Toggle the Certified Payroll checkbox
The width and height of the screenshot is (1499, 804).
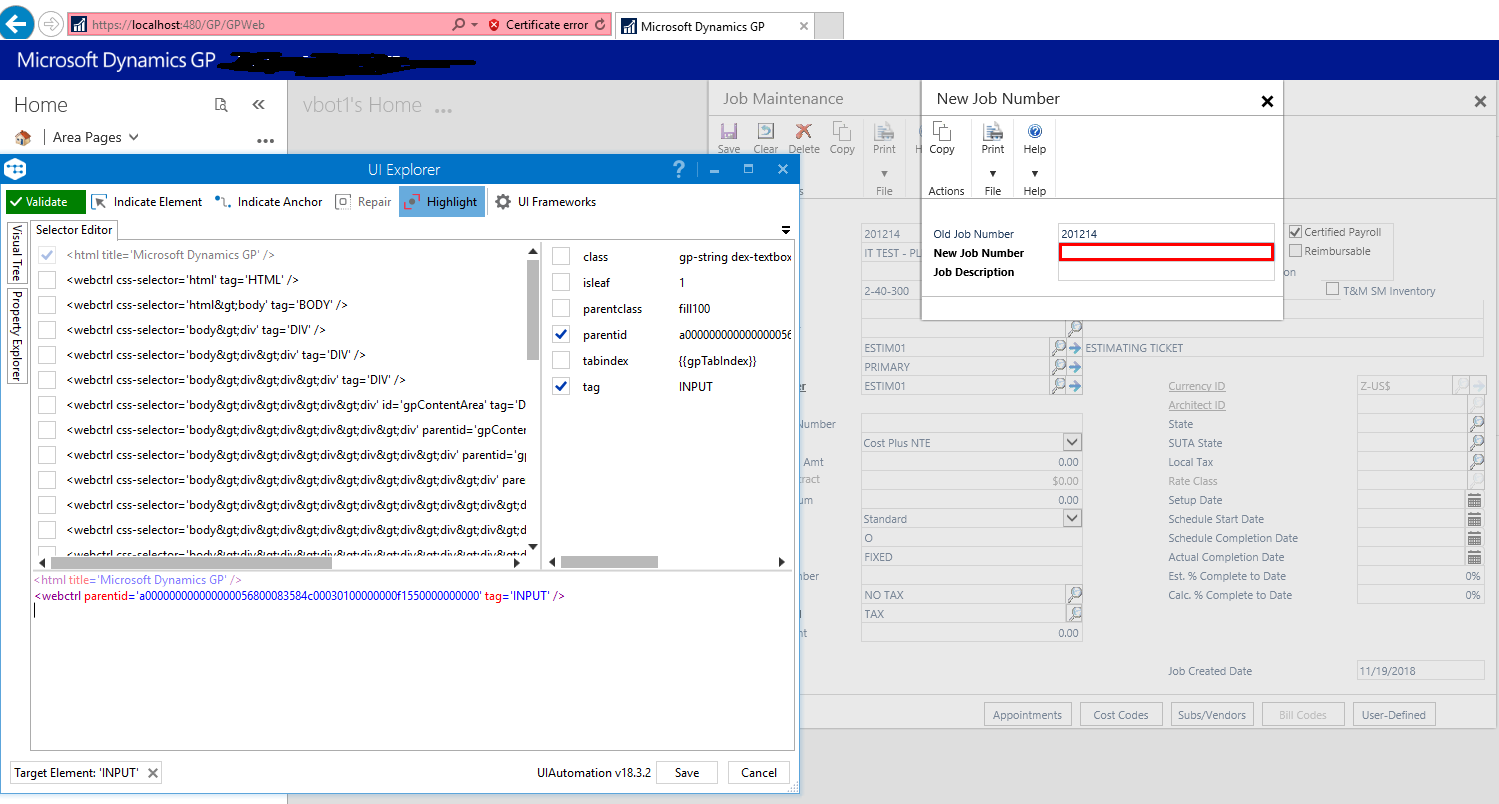pos(1296,232)
